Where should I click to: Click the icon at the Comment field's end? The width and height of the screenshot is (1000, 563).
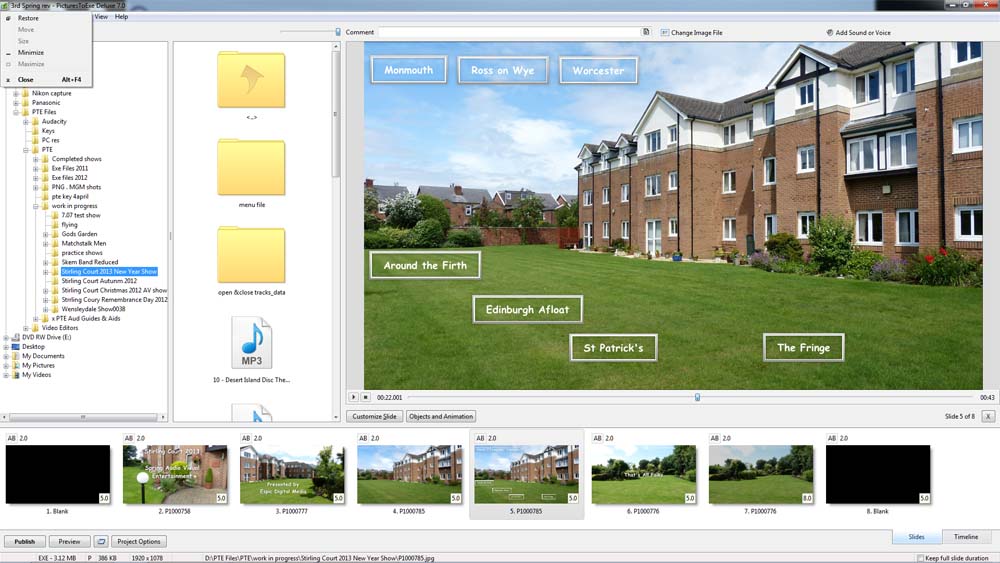(x=645, y=32)
